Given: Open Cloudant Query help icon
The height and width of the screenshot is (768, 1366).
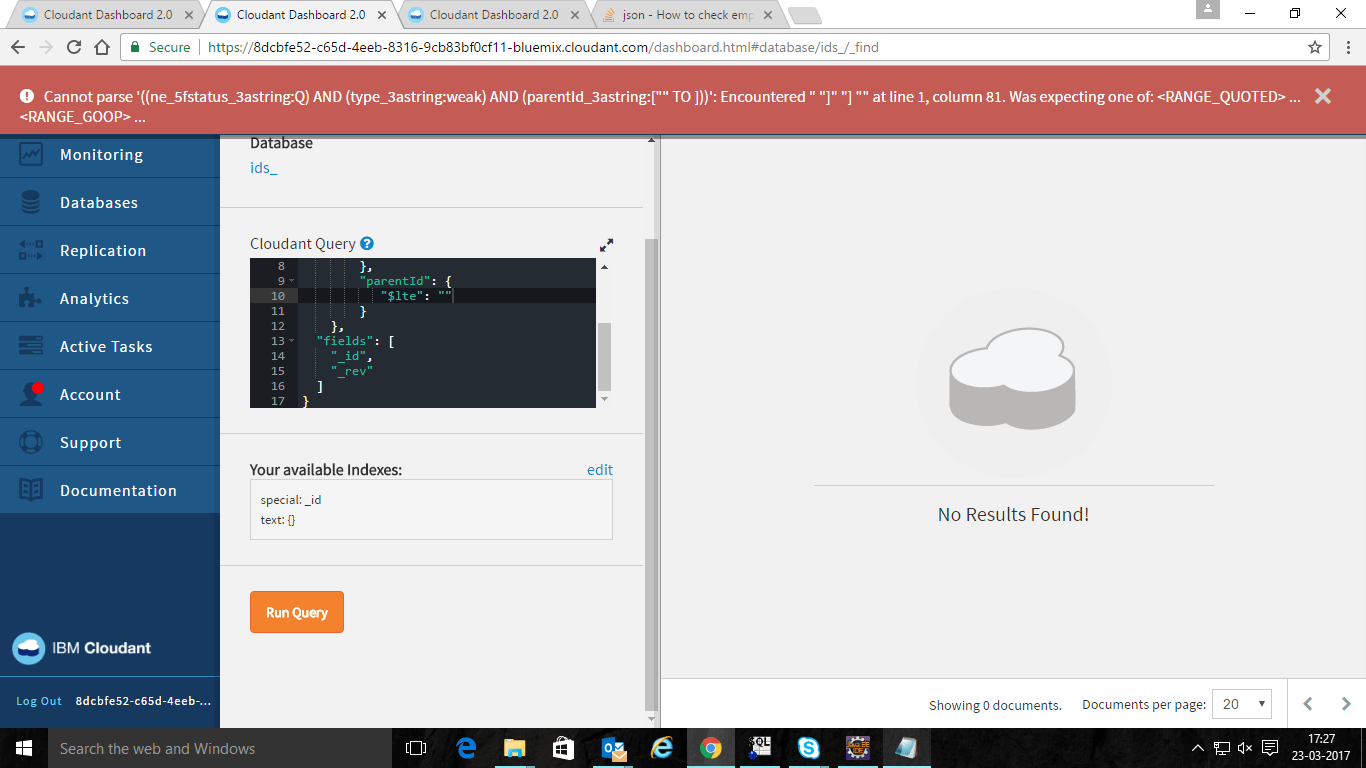Looking at the screenshot, I should coord(367,243).
